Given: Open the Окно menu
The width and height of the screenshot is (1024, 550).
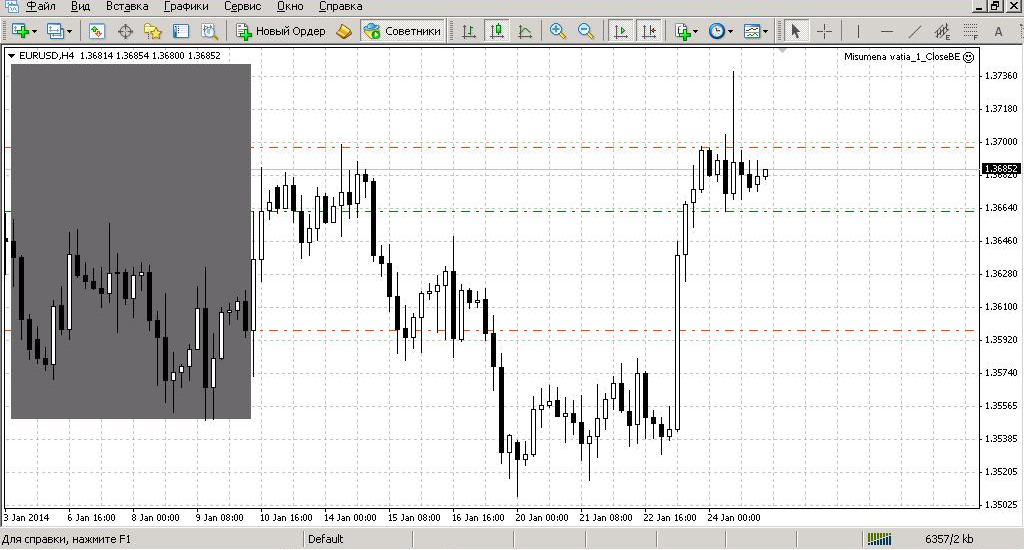Looking at the screenshot, I should coord(290,7).
